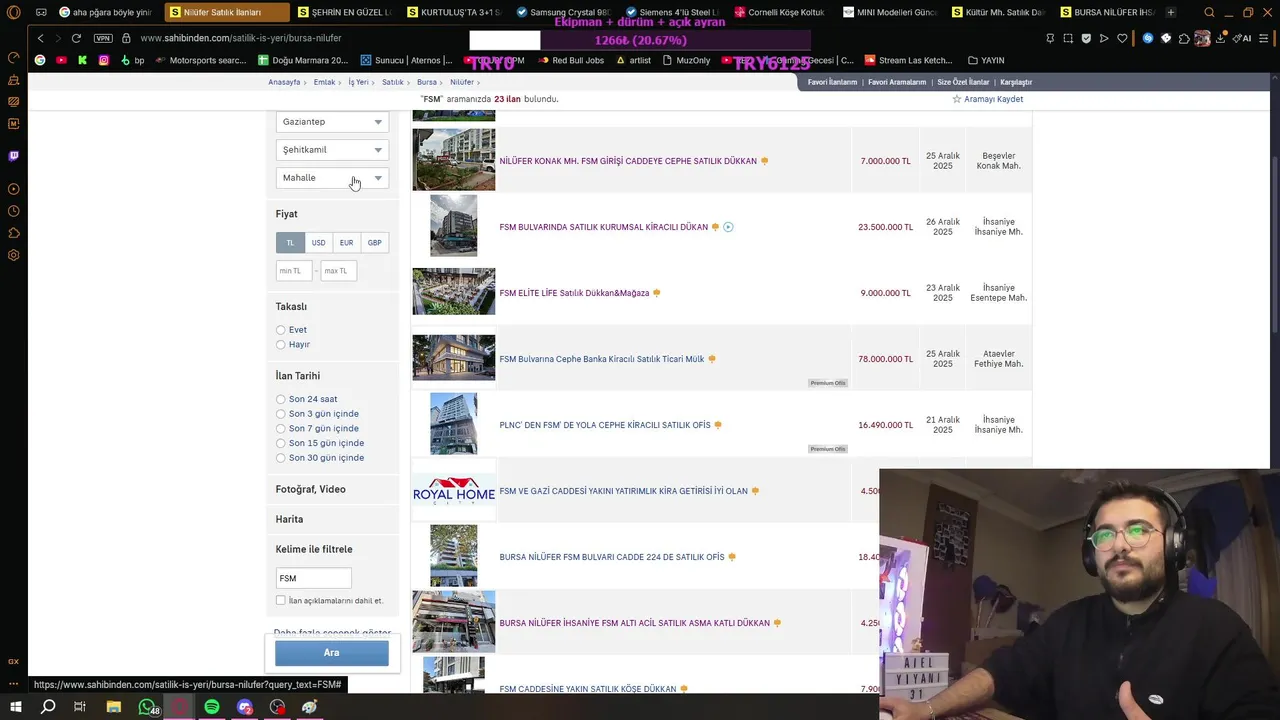Image resolution: width=1280 pixels, height=720 pixels.
Task: Toggle the VPN badge in address bar
Action: [103, 38]
